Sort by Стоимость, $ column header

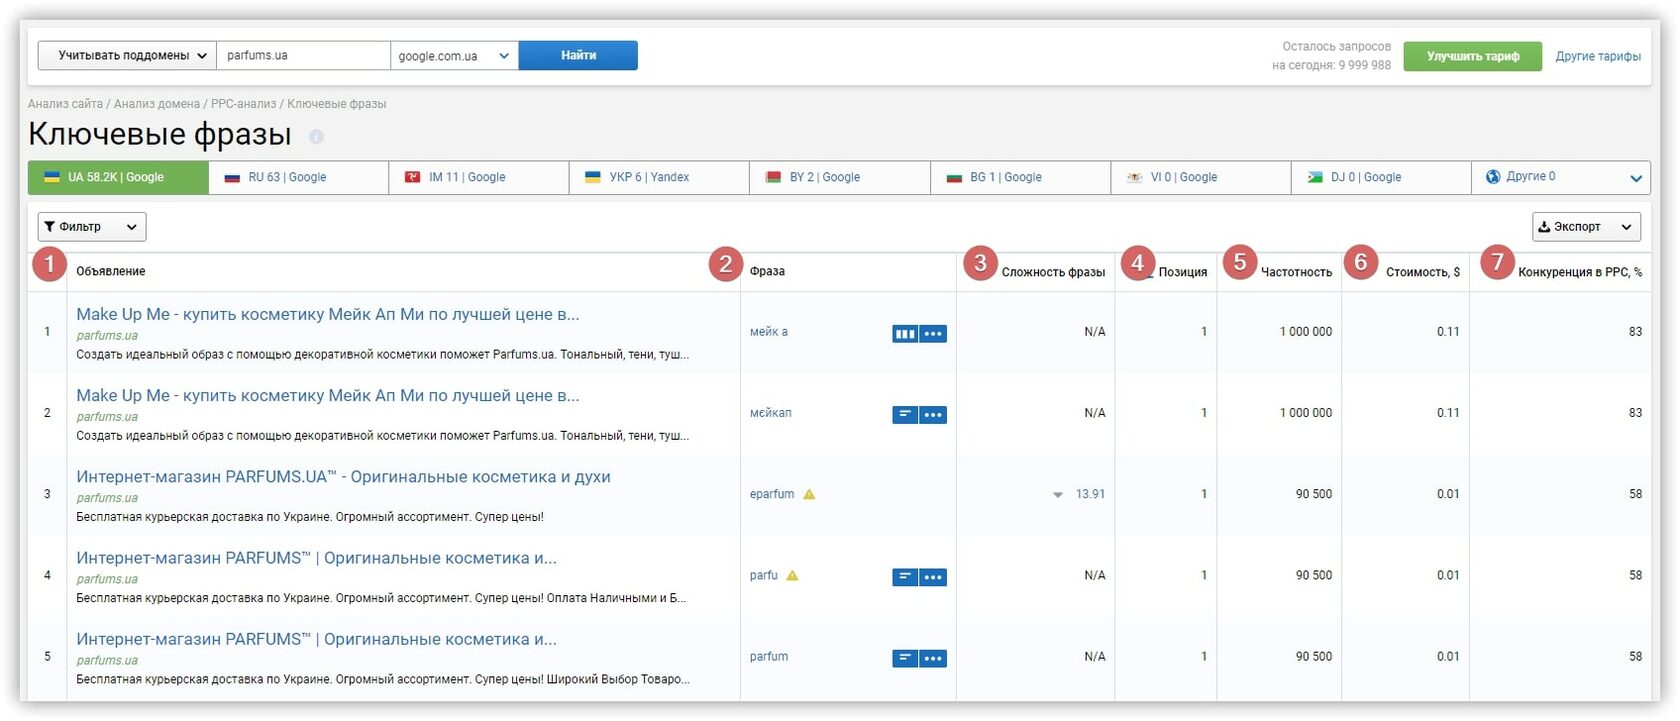(x=1422, y=272)
